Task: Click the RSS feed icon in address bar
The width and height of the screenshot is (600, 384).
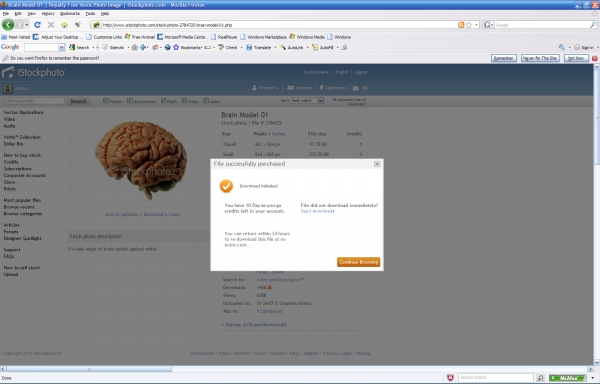Action: [x=461, y=25]
